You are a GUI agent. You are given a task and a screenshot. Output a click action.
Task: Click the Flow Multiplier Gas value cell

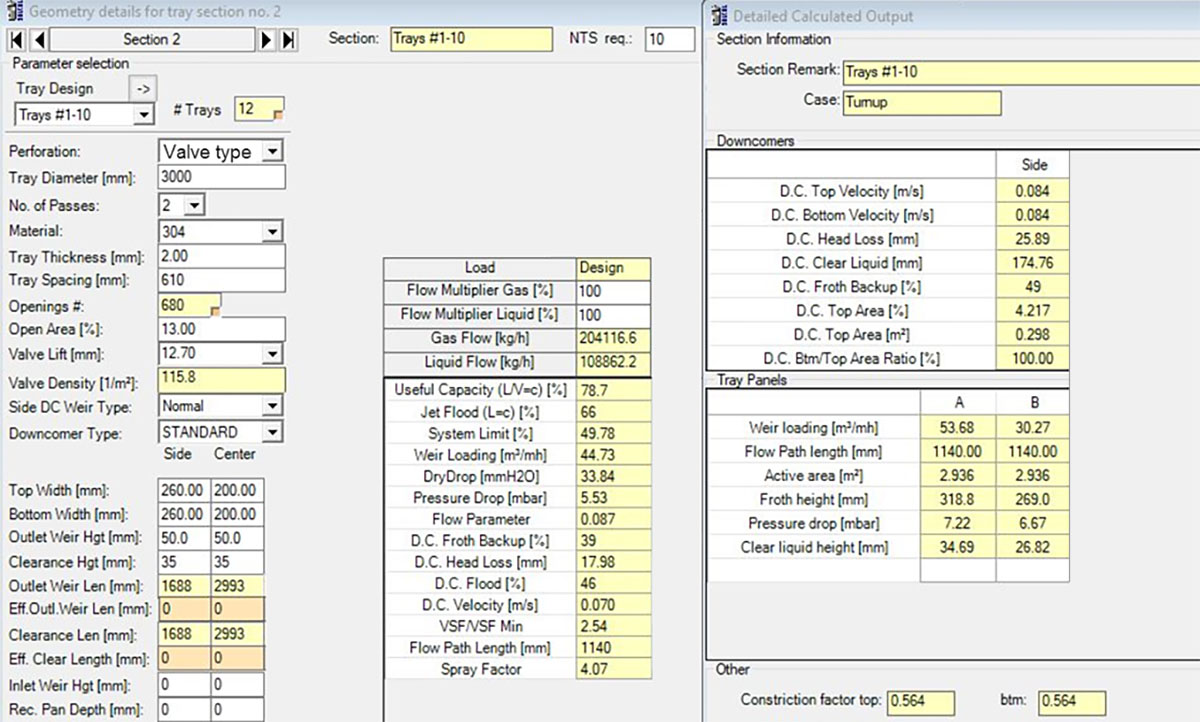(x=613, y=291)
